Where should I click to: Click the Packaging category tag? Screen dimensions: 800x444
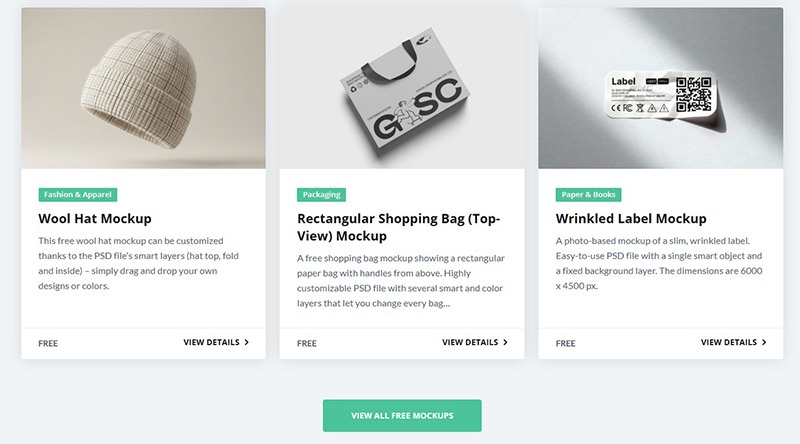(x=321, y=194)
